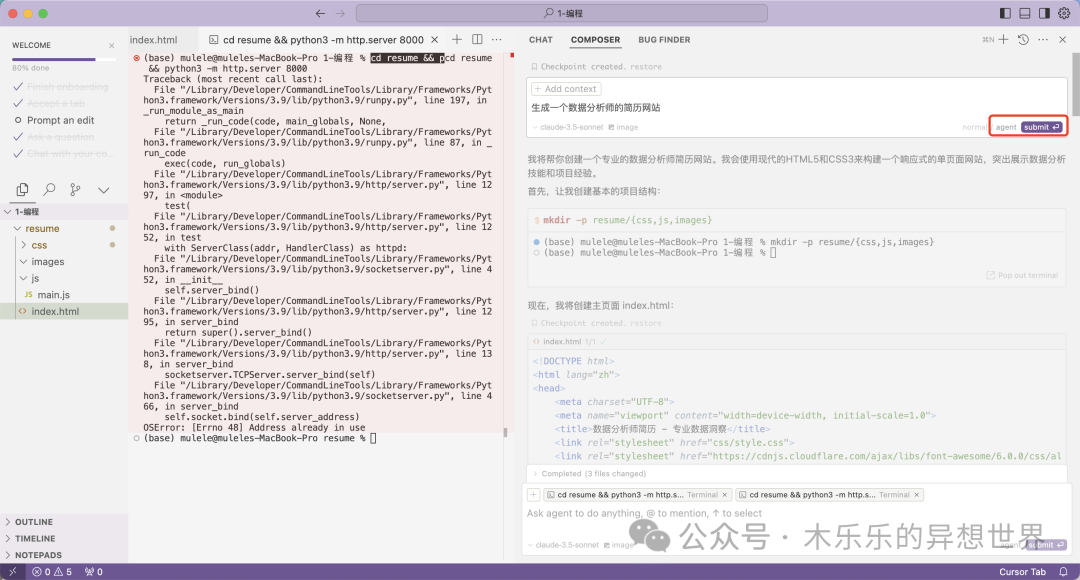The width and height of the screenshot is (1080, 580).
Task: Open the Search view icon in sidebar
Action: coord(49,189)
